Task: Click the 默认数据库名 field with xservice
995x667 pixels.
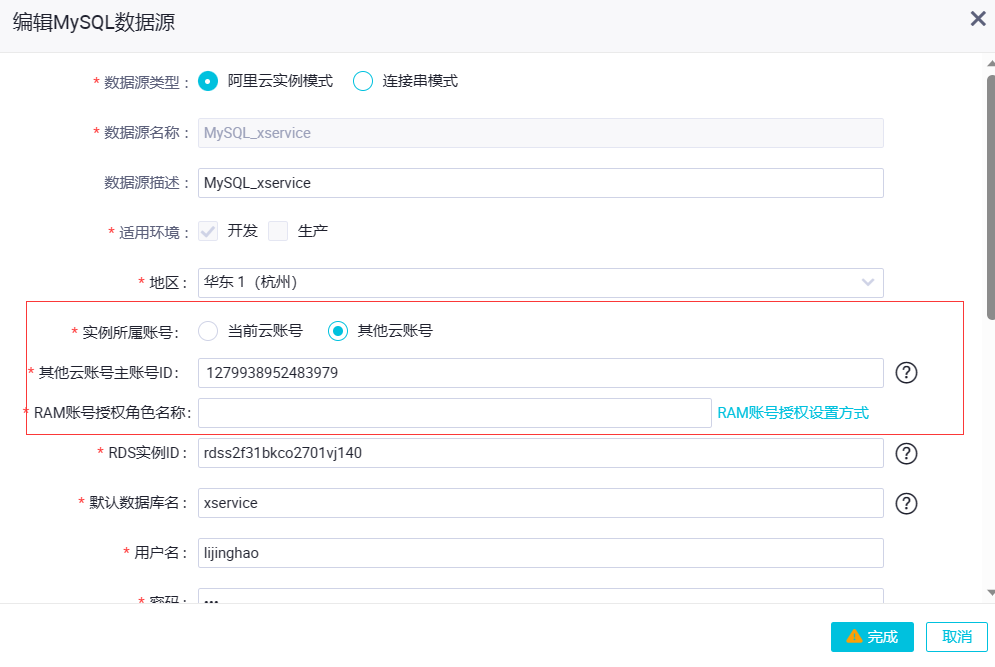Action: pos(541,503)
